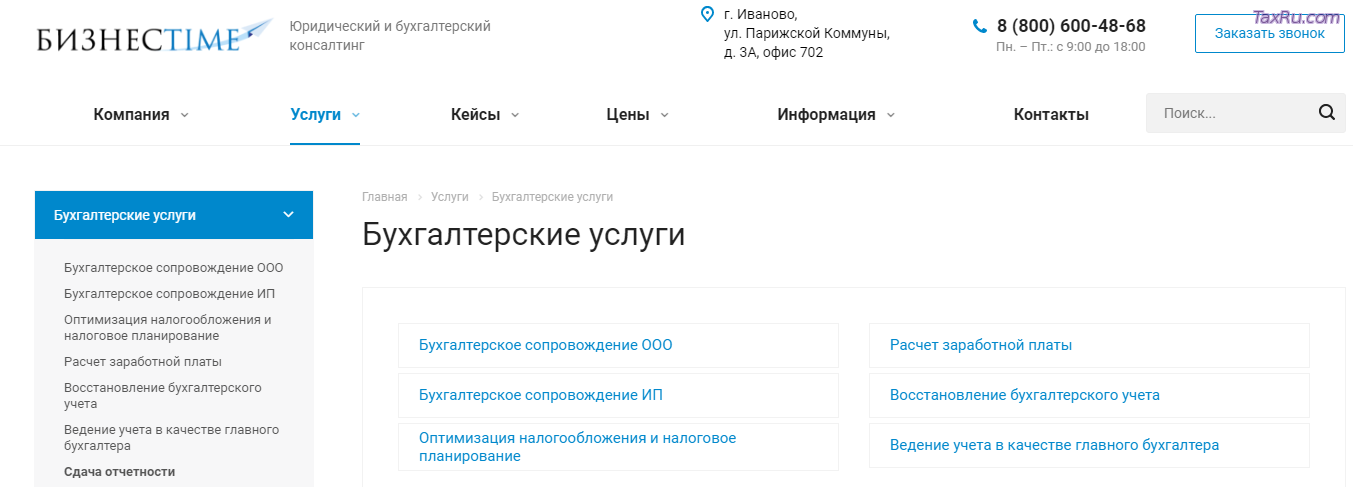The height and width of the screenshot is (487, 1353).
Task: Expand the Кейсы menu chevron
Action: (515, 115)
